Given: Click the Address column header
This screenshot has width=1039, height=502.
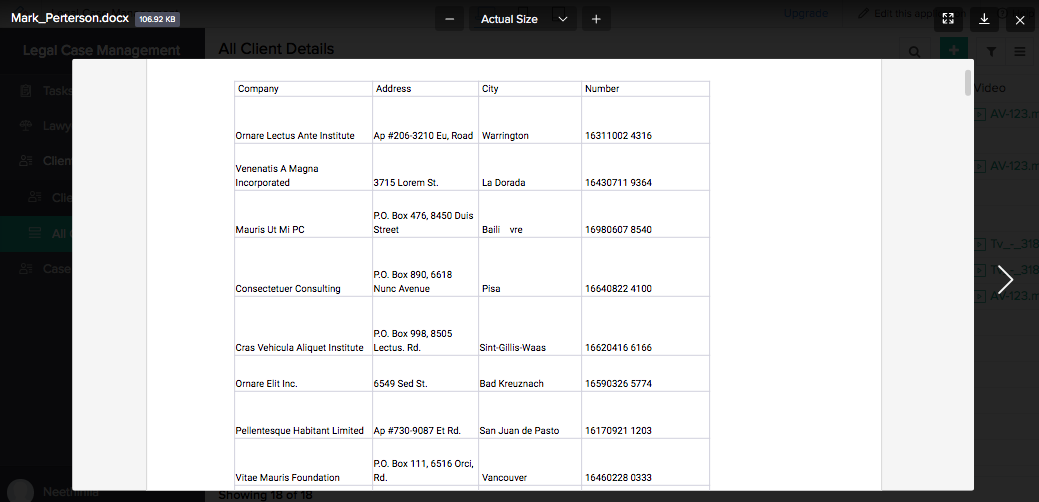Looking at the screenshot, I should (425, 89).
